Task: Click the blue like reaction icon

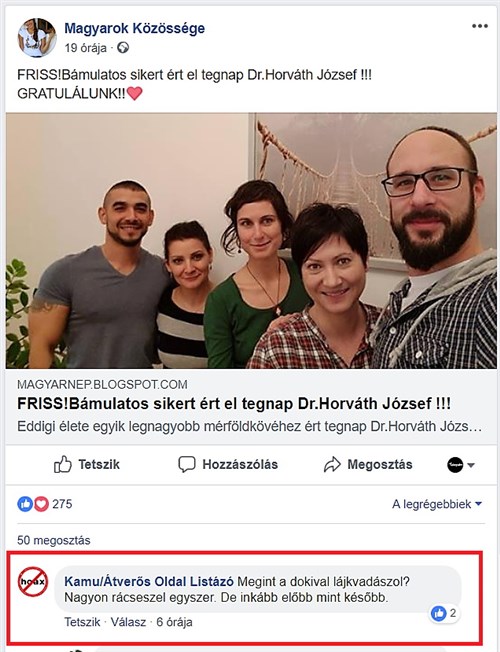Action: [x=25, y=504]
